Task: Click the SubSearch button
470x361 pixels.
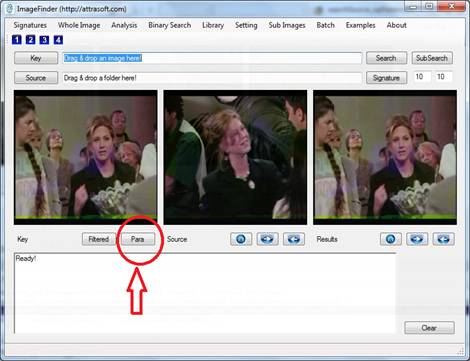Action: coord(432,58)
